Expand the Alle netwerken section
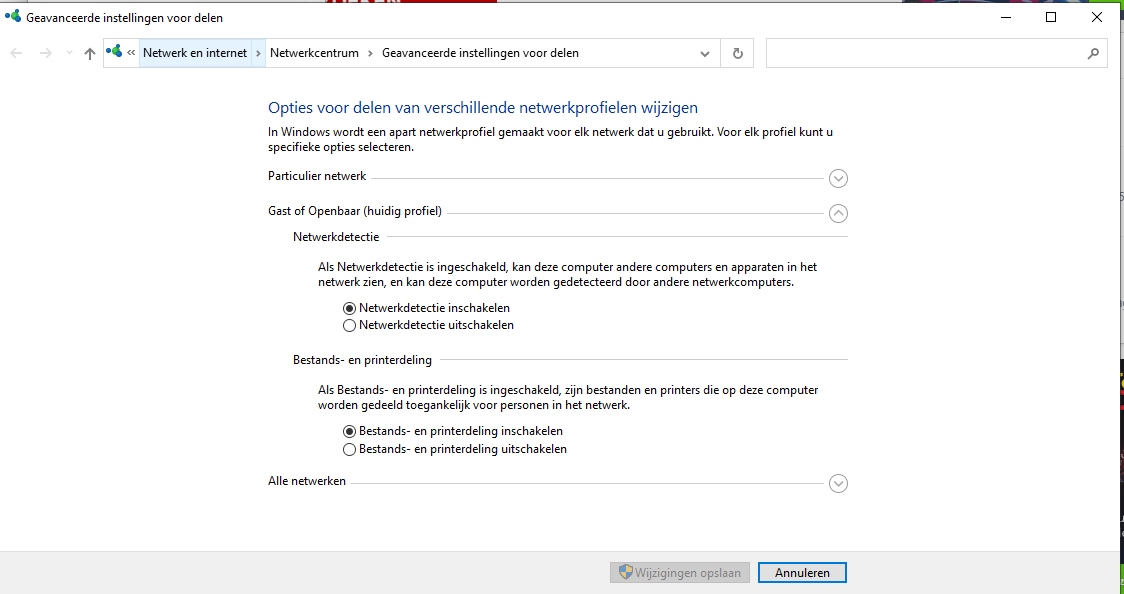The image size is (1124, 594). [838, 484]
